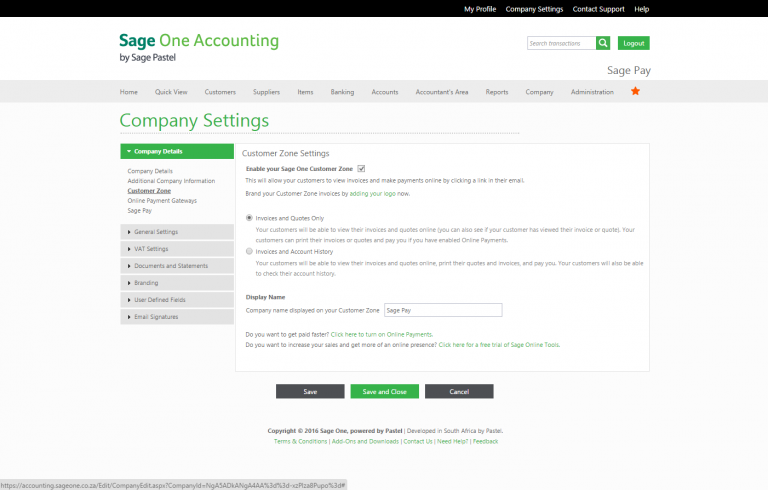The image size is (768, 490).
Task: Click the adding your logo link
Action: tap(373, 194)
